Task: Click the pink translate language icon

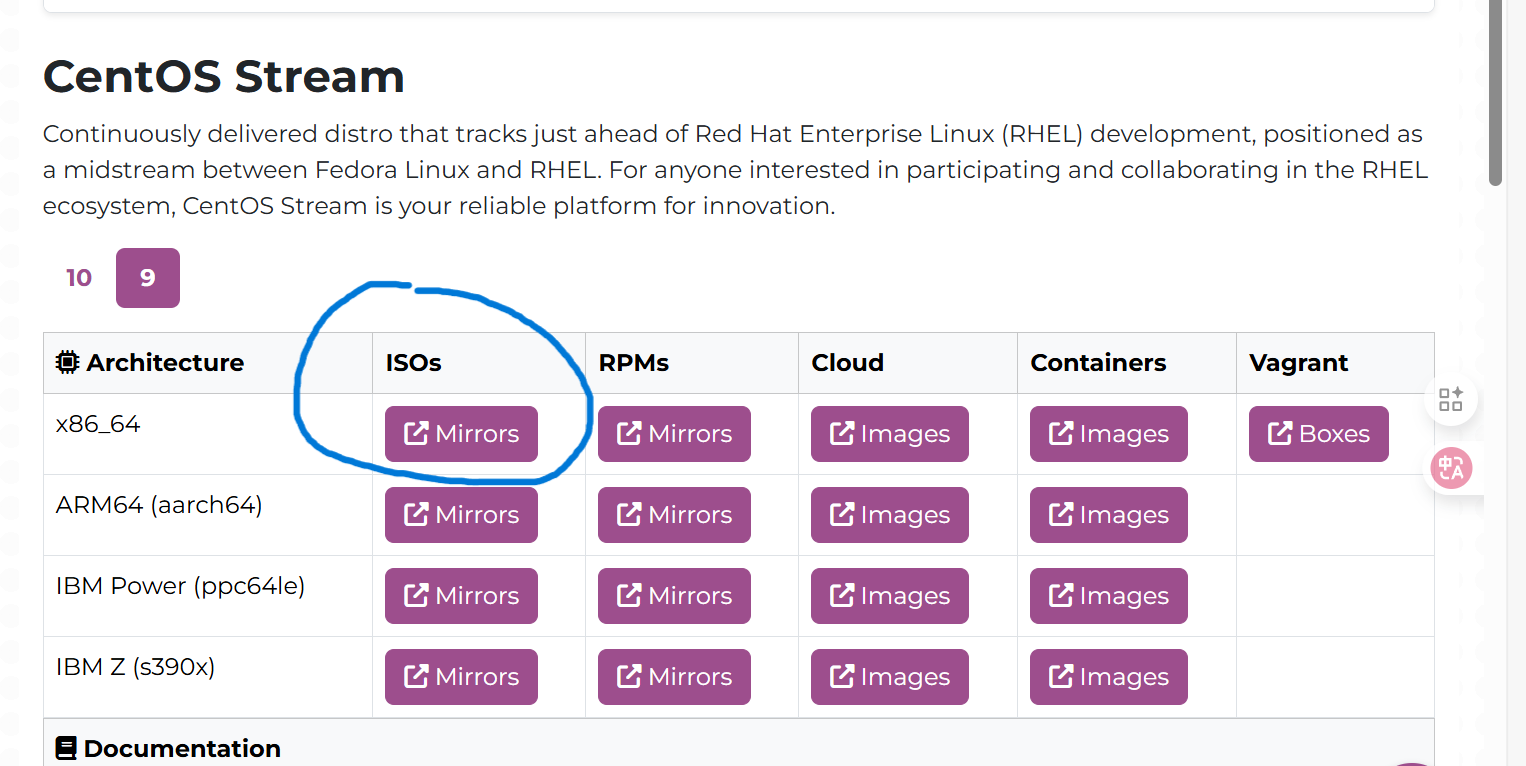Action: (1451, 468)
